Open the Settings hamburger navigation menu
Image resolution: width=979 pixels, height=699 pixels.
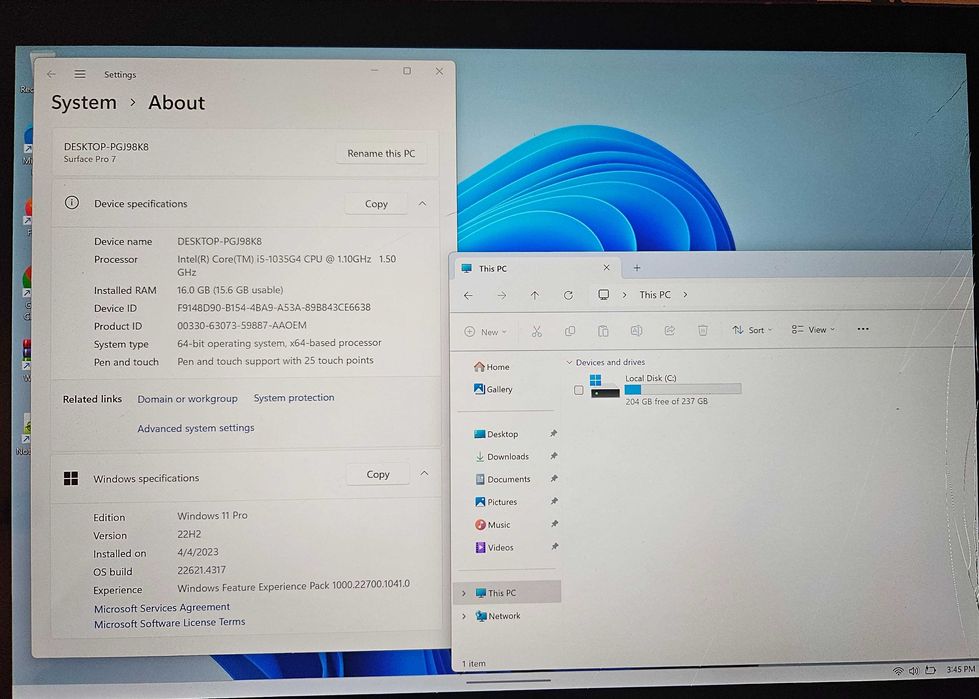pyautogui.click(x=80, y=74)
